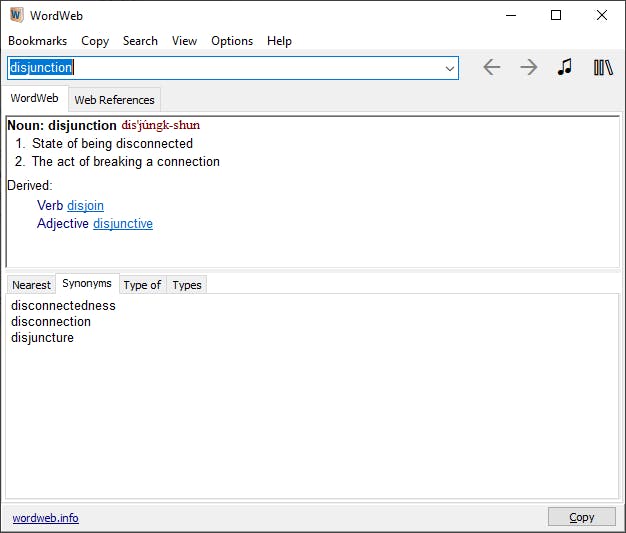Click the 'Noun: disjunction' heading
Viewport: 626px width, 533px height.
[x=62, y=125]
